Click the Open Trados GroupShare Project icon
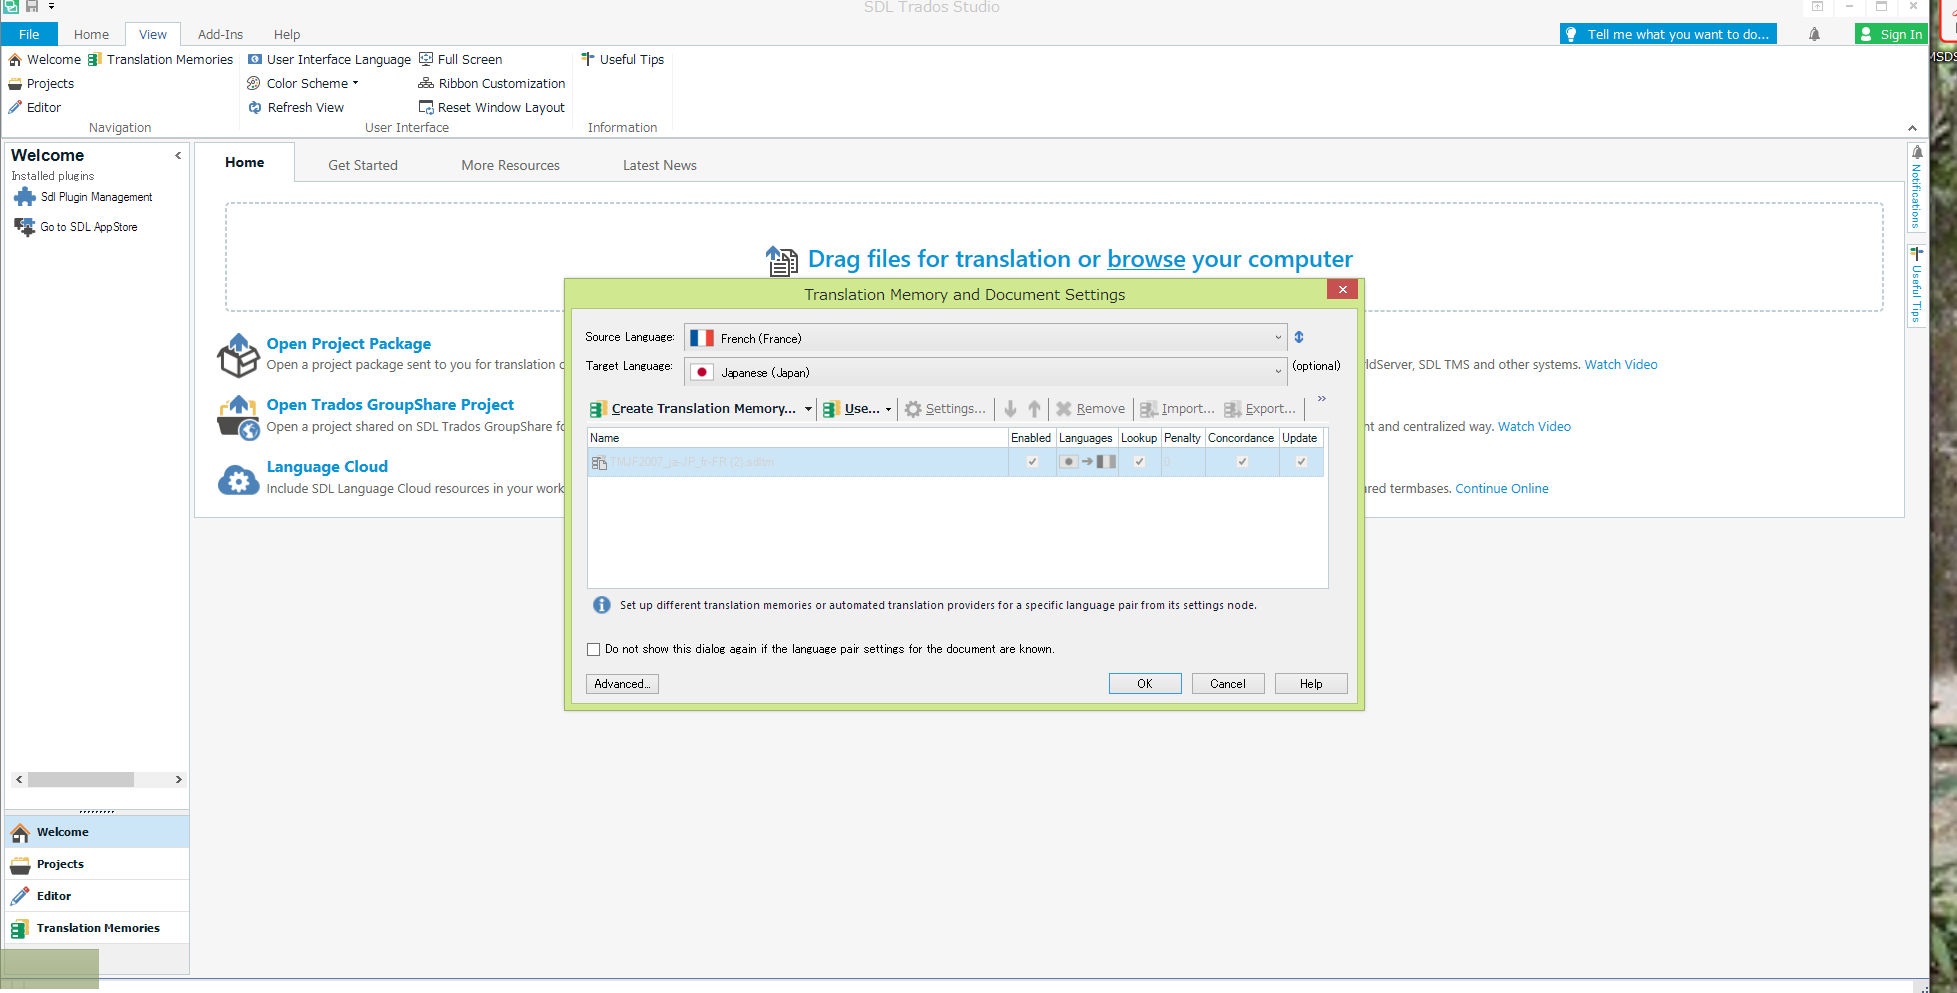This screenshot has height=993, width=1957. coord(238,417)
